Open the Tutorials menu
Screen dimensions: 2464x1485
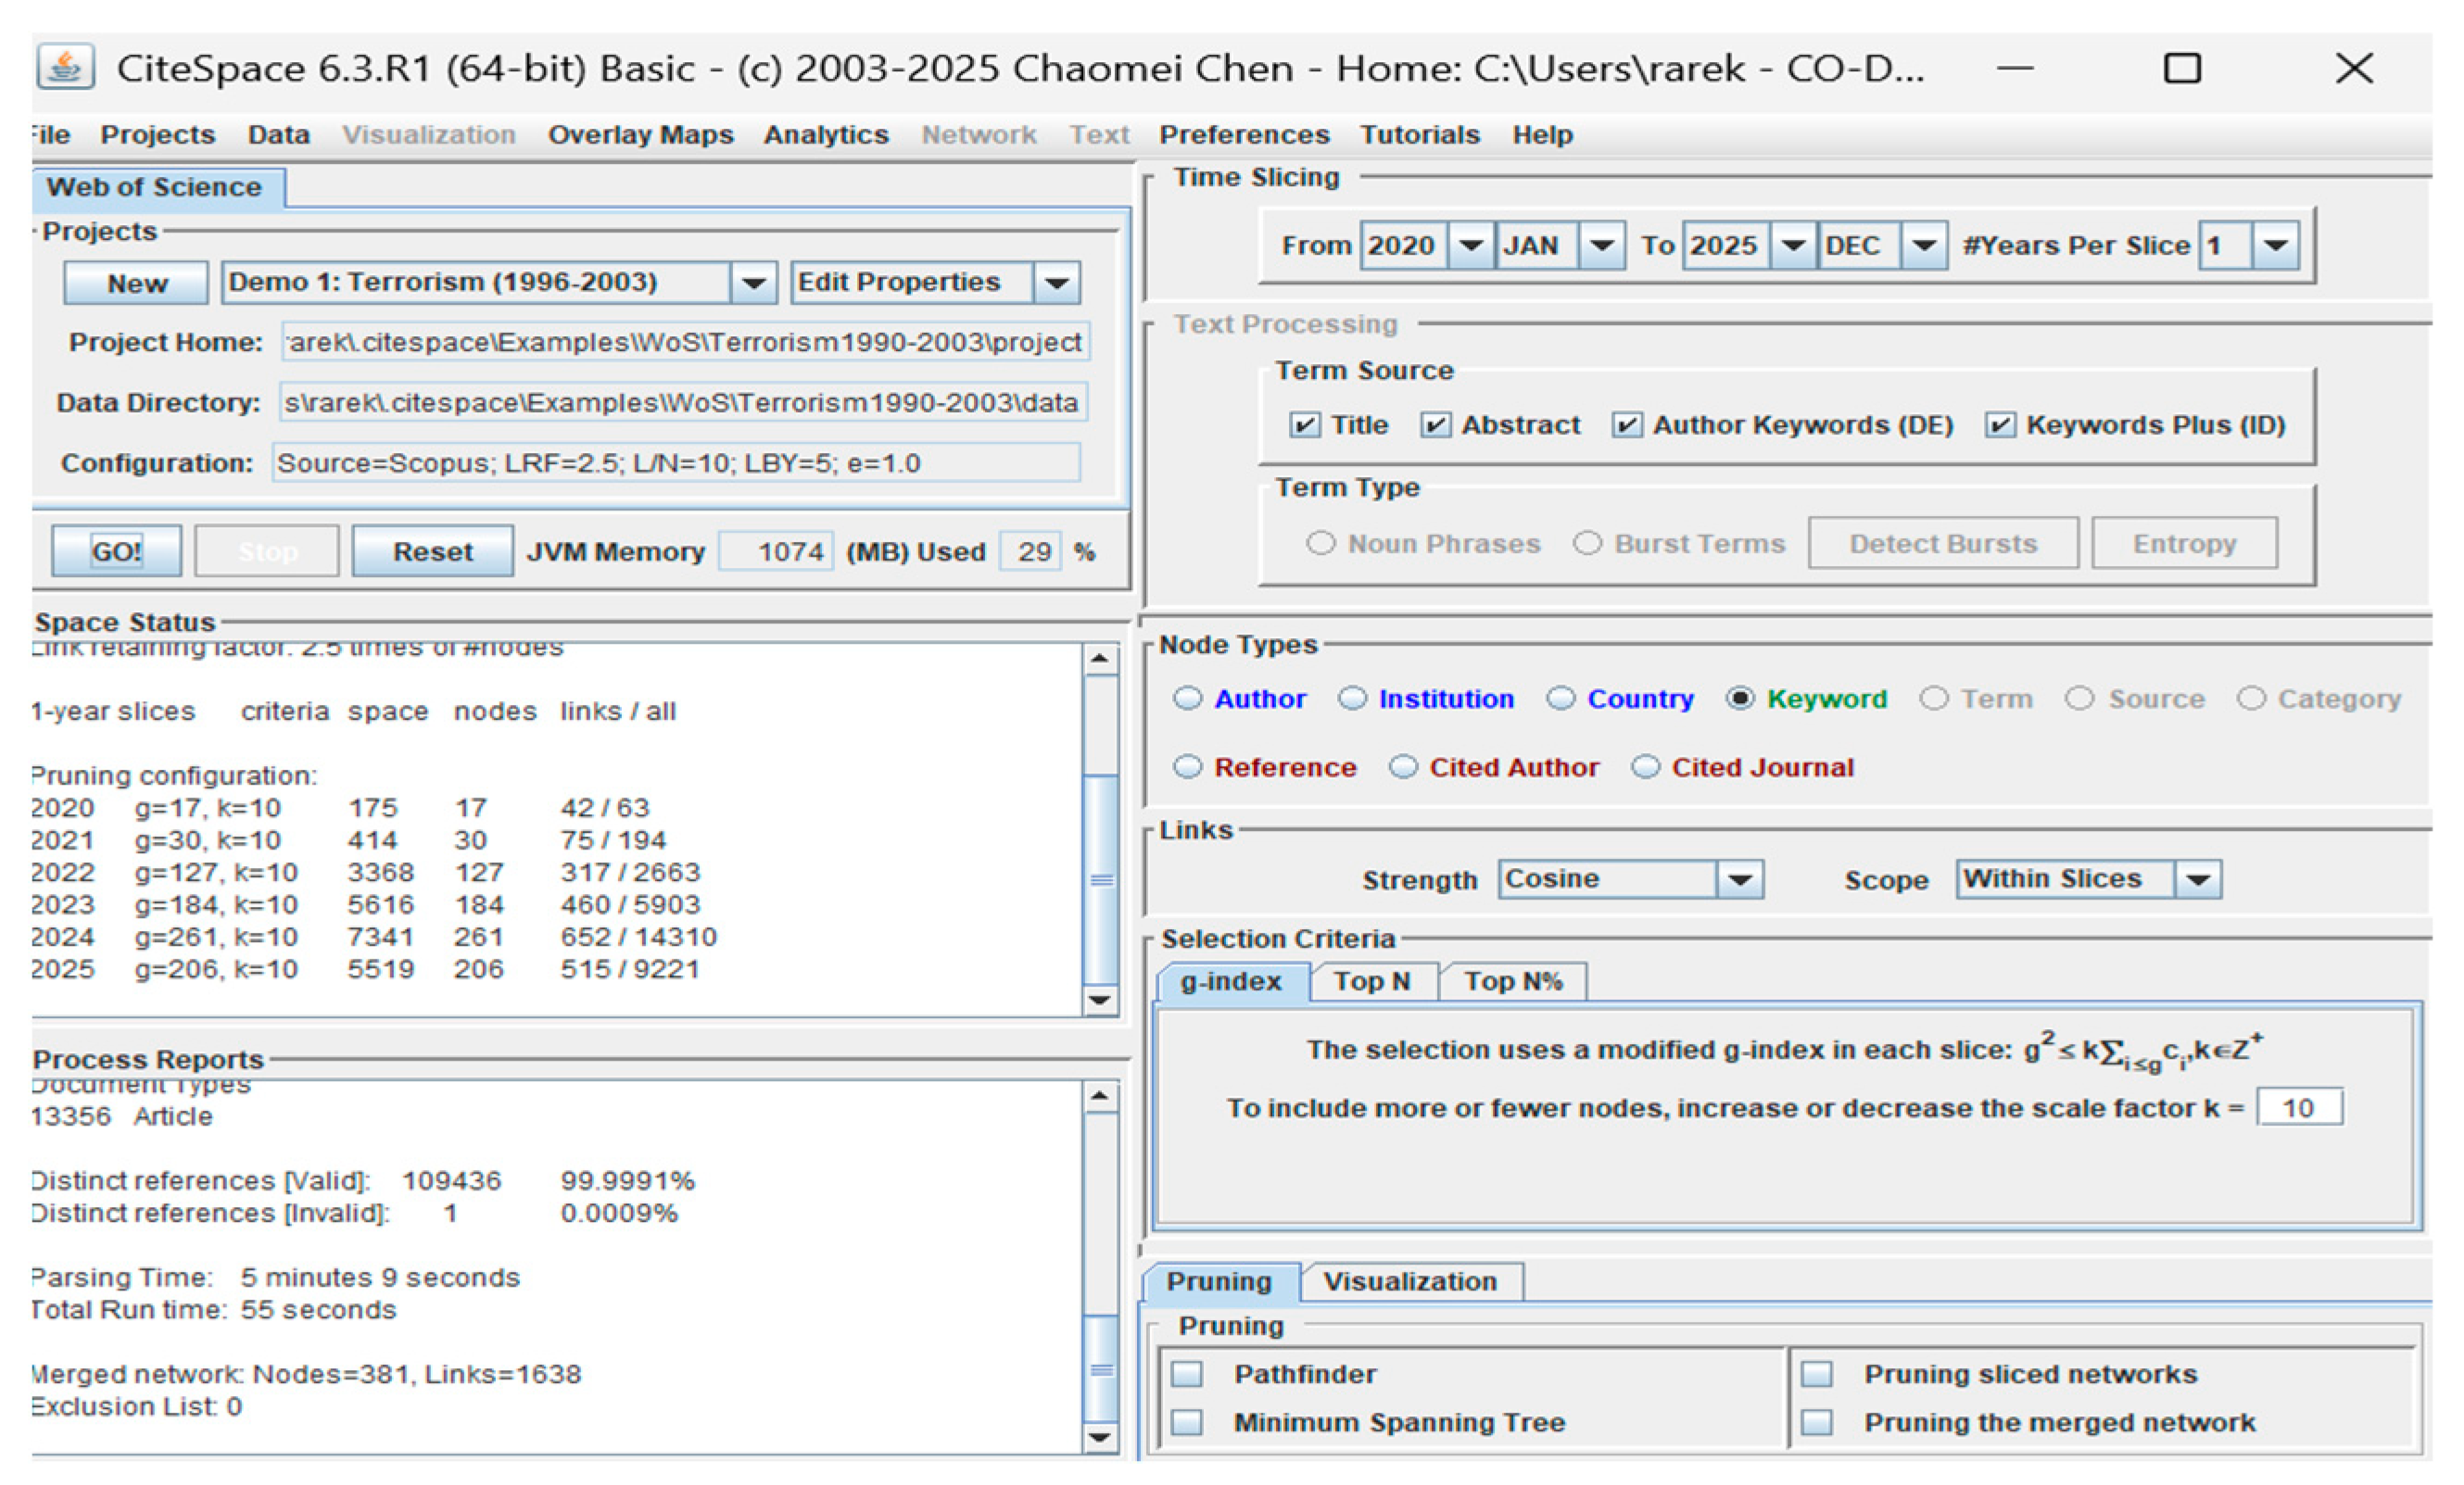(1419, 135)
